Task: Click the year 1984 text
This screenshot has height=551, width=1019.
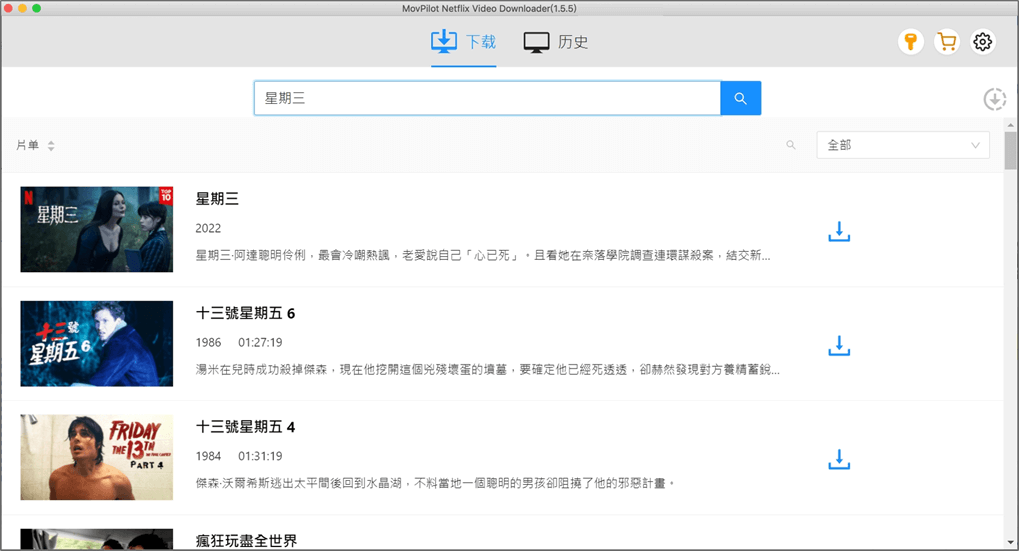Action: [x=208, y=456]
